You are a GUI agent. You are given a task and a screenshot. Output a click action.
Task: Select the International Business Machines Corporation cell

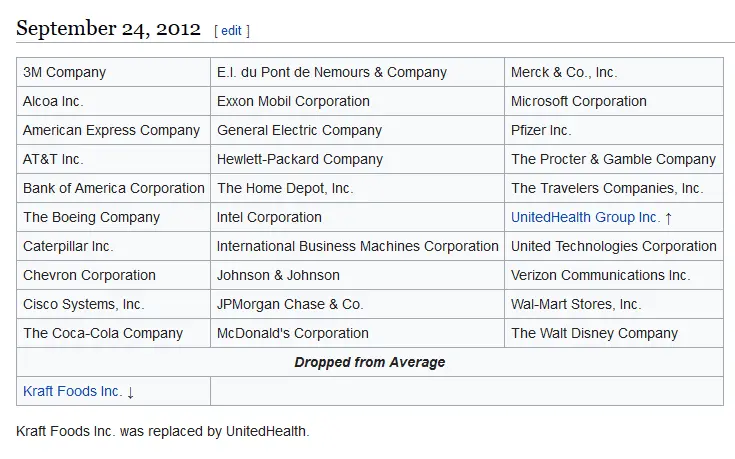click(x=357, y=246)
